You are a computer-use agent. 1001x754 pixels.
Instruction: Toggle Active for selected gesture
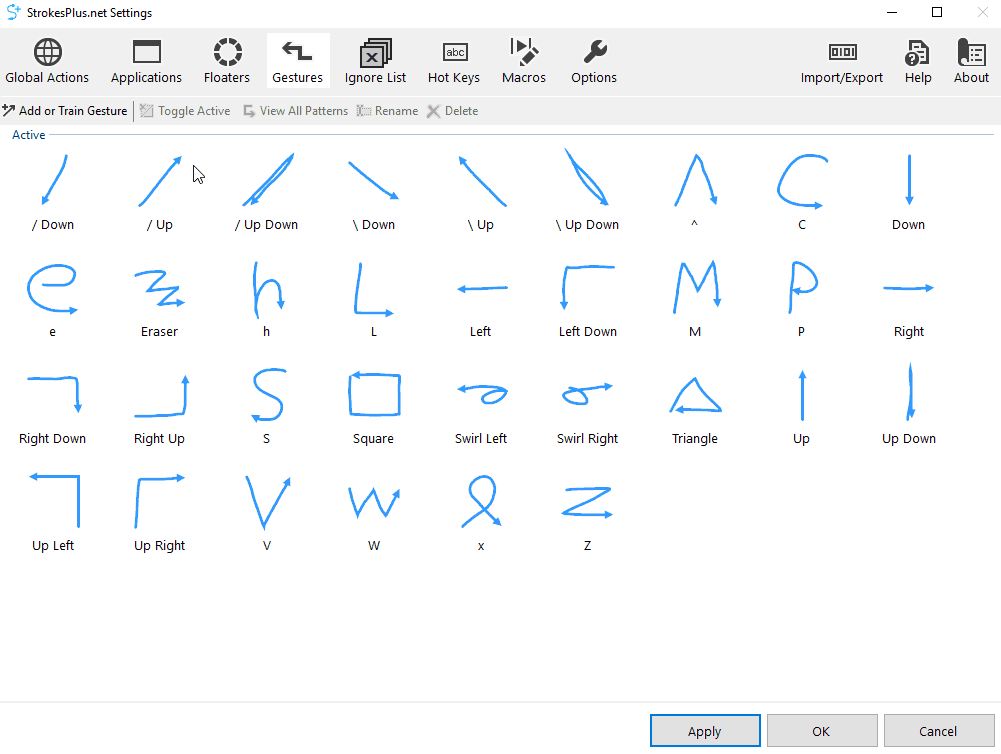(x=185, y=111)
